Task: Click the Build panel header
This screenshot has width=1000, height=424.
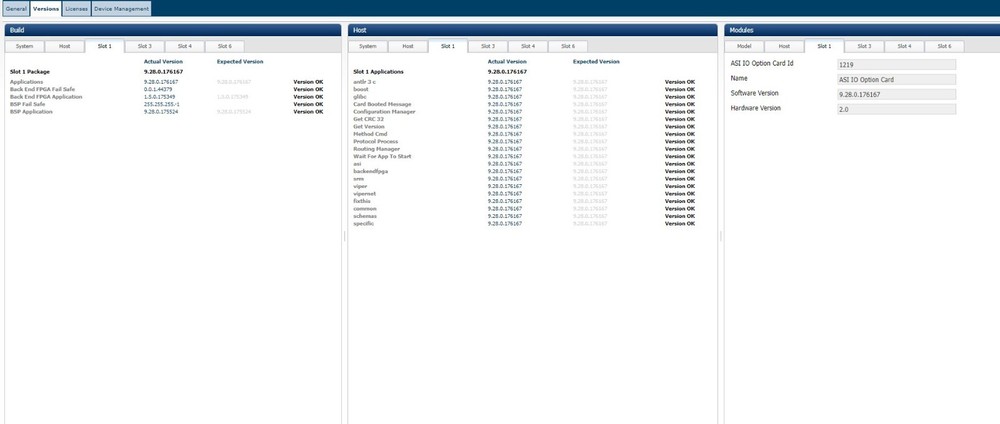Action: pos(173,30)
